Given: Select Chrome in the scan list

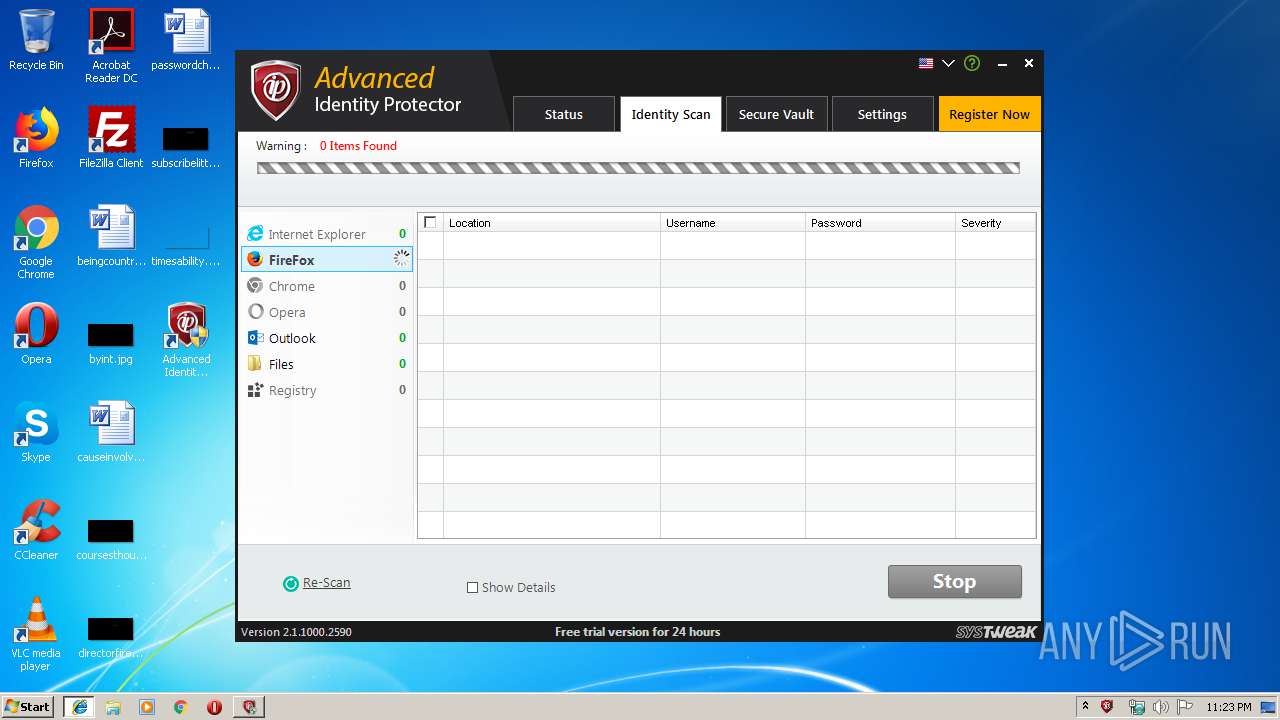Looking at the screenshot, I should click(326, 286).
